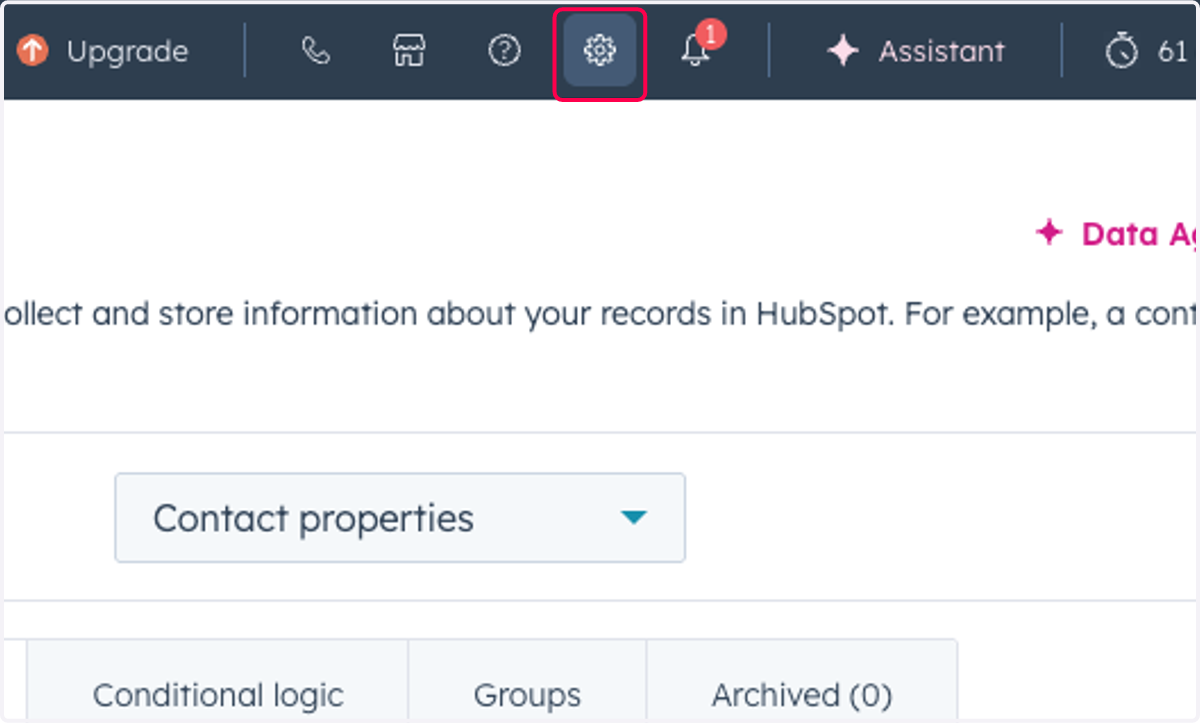Open the Settings gear icon
The width and height of the screenshot is (1200, 723).
(600, 50)
